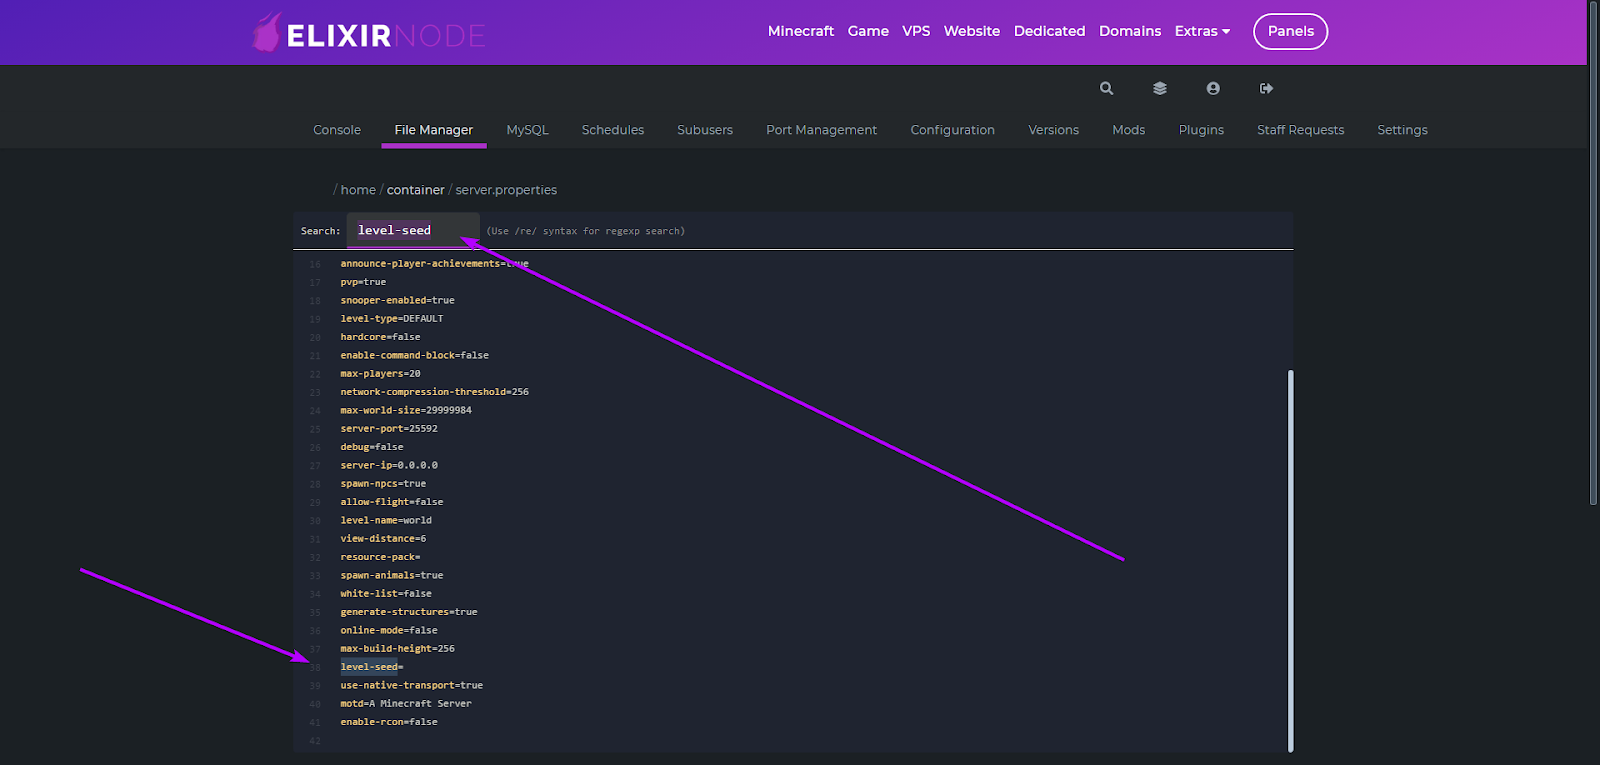Click the Panels button

1291,31
